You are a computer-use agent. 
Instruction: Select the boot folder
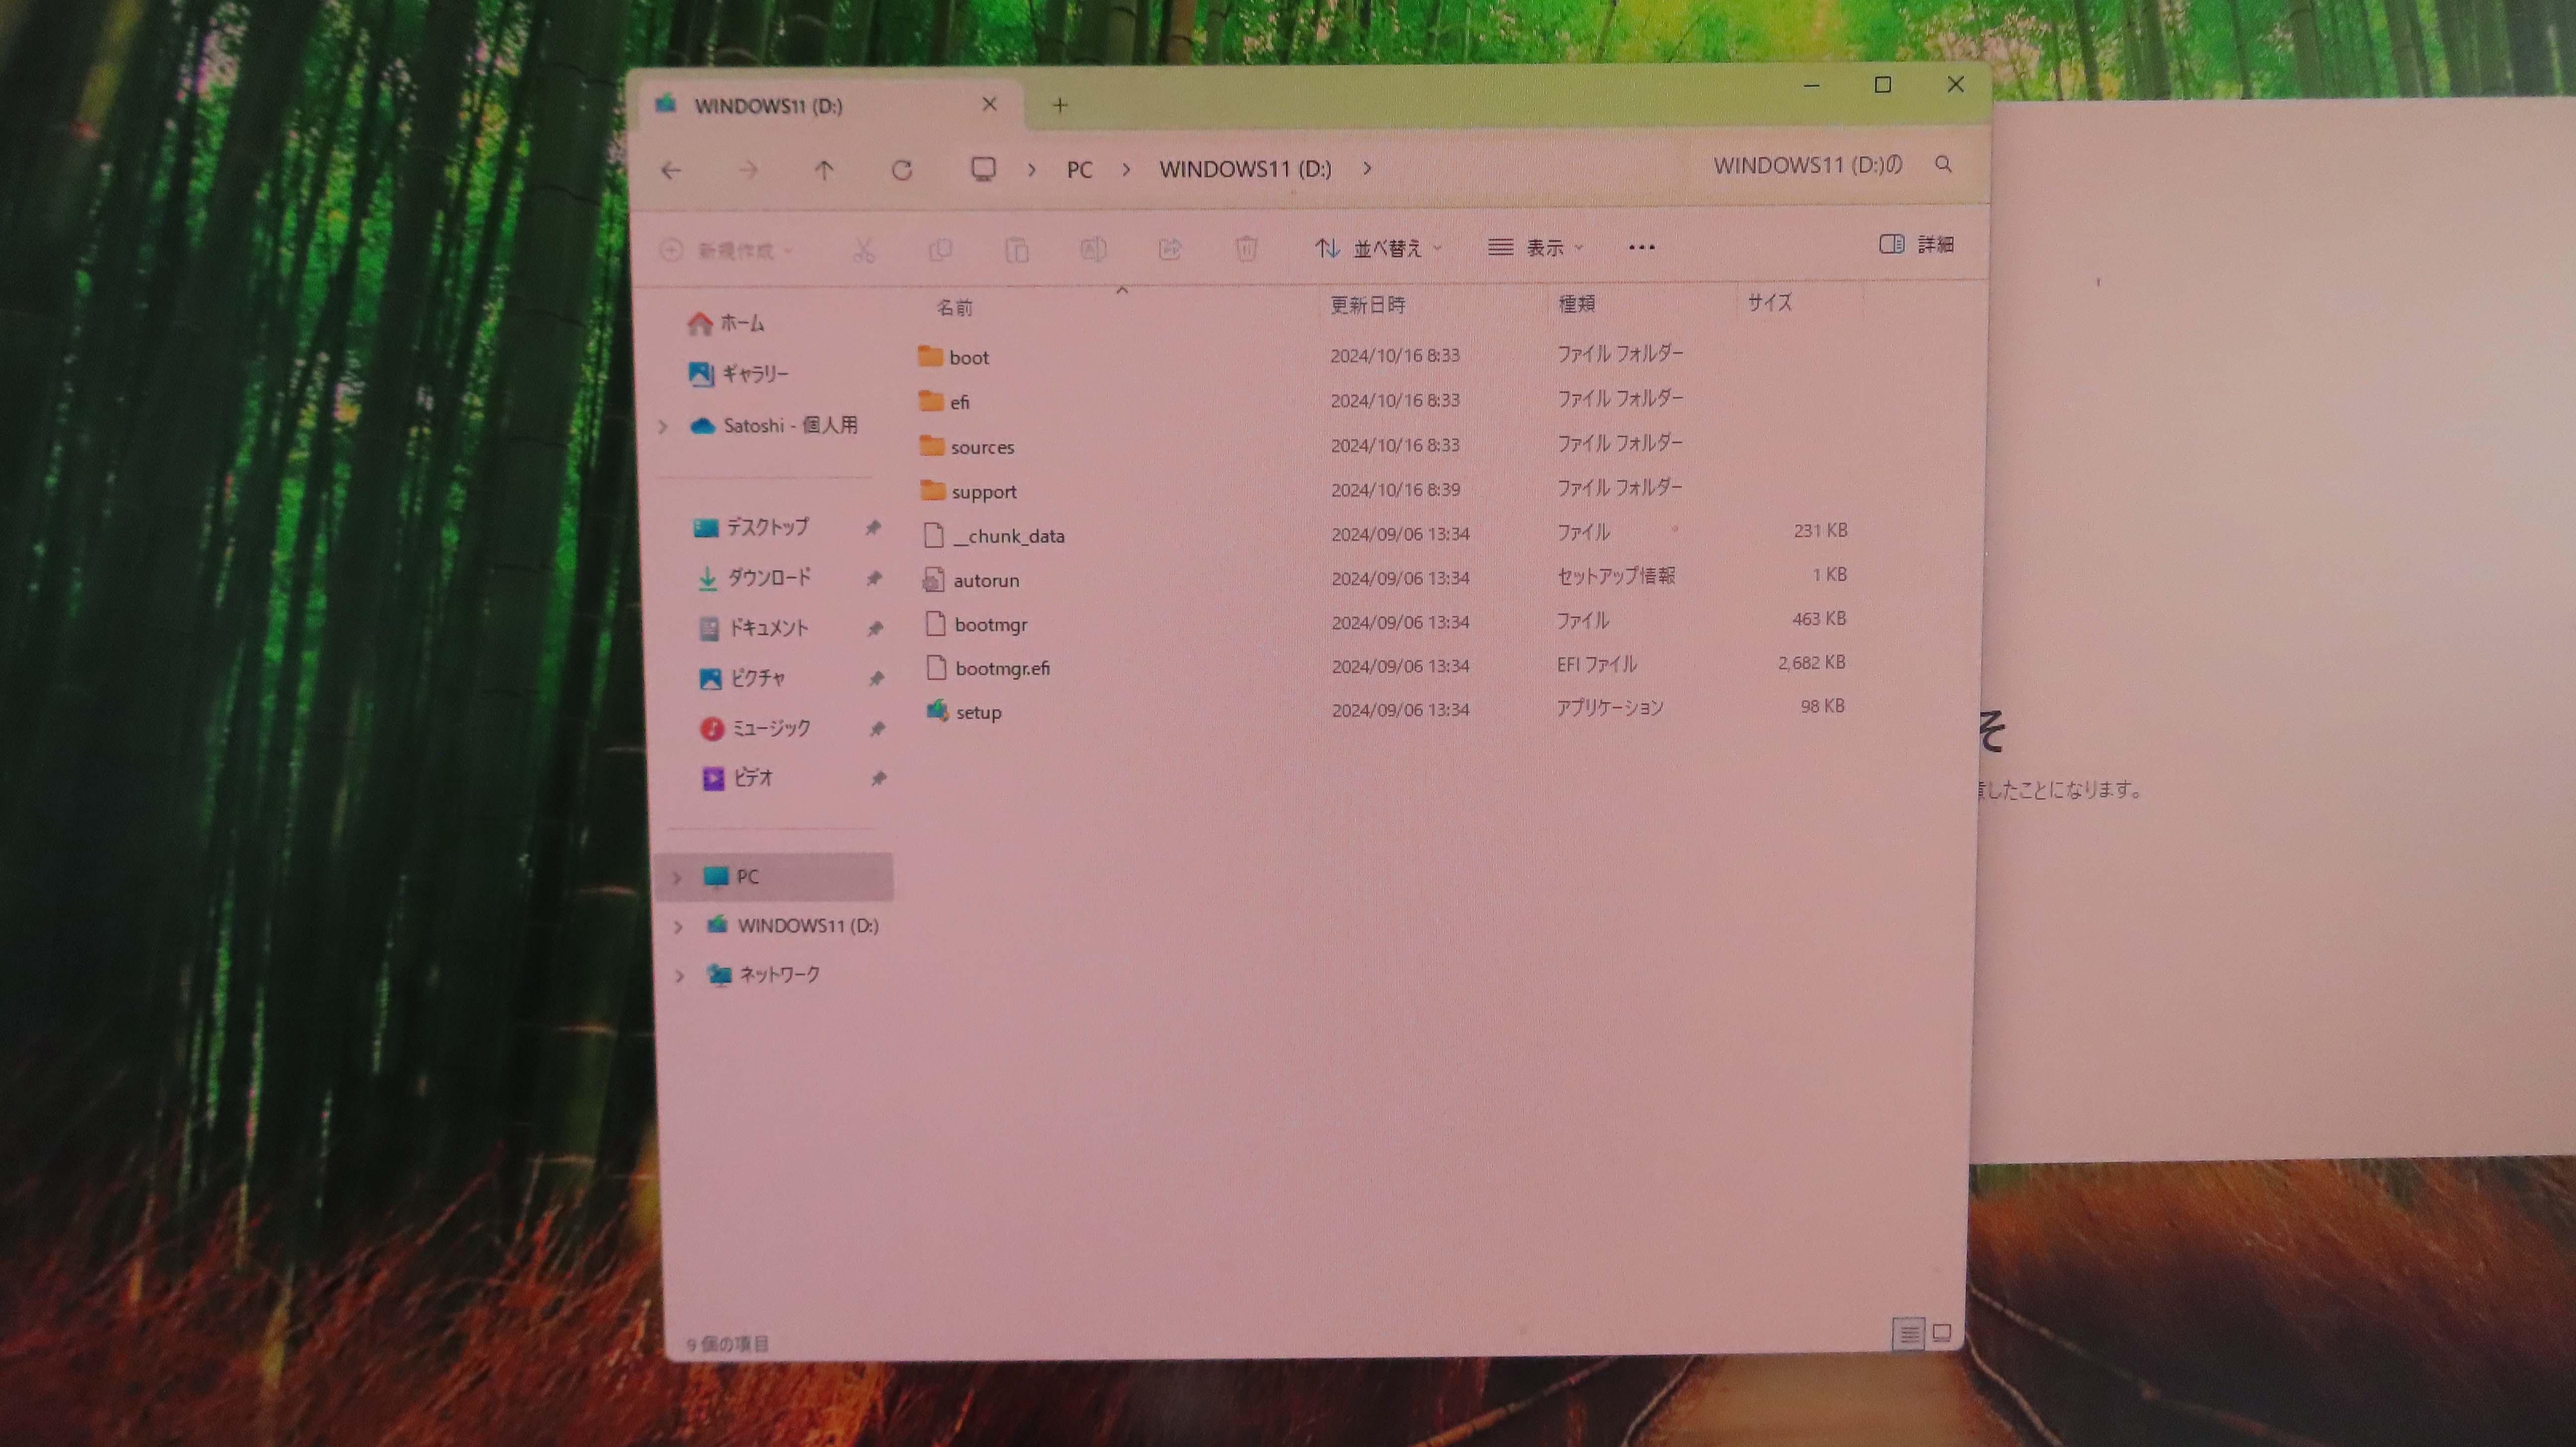click(953, 357)
